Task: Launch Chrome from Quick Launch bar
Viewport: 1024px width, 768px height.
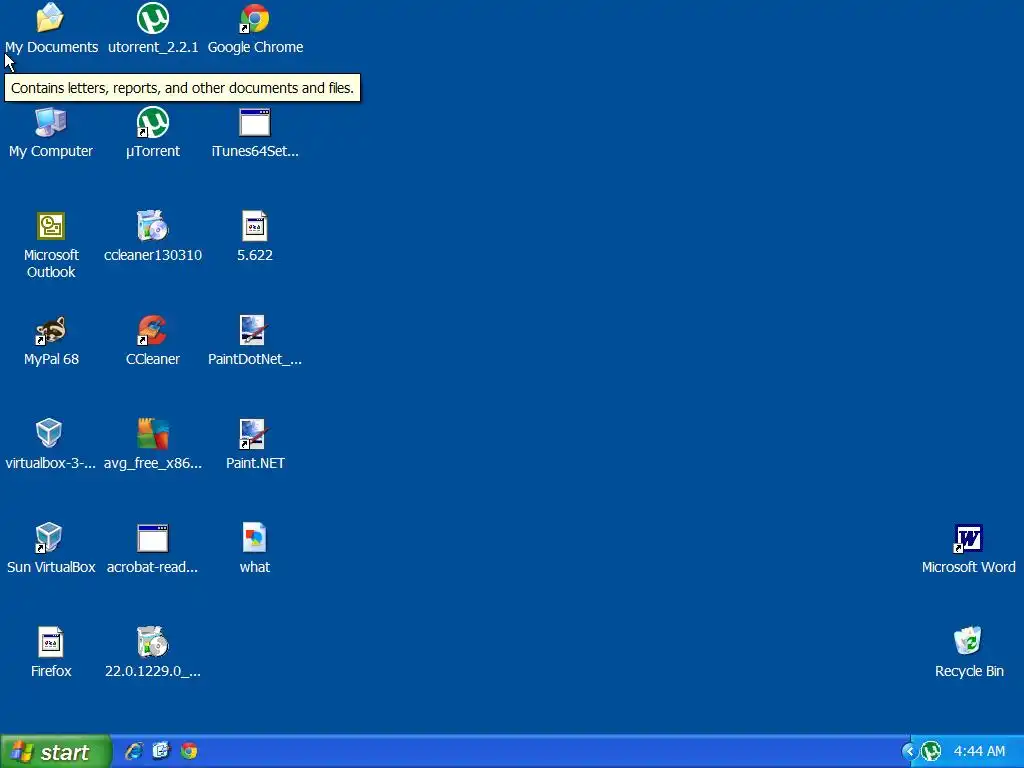Action: (189, 751)
